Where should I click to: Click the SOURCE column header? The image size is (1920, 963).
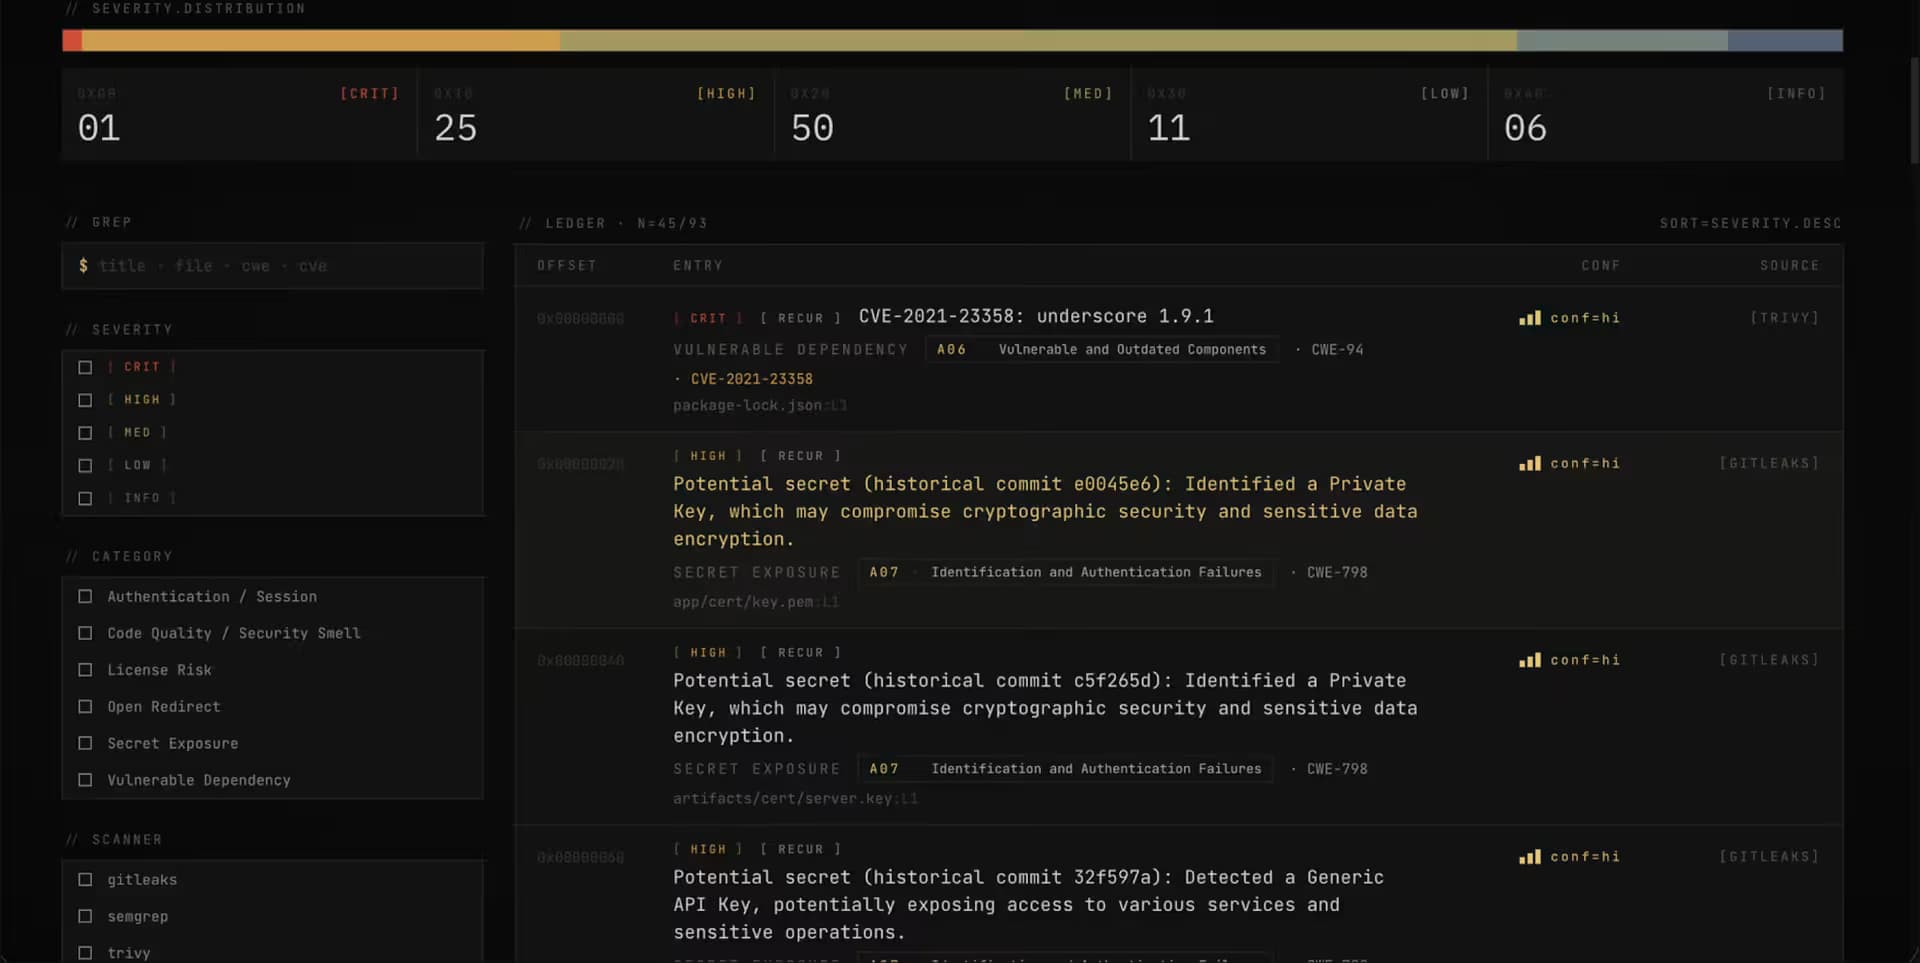click(1789, 266)
